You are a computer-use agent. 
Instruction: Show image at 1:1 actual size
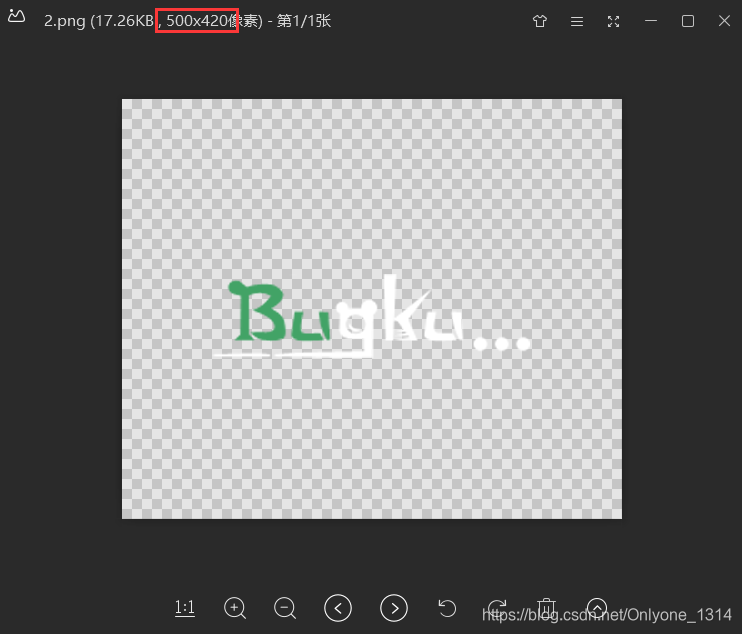(185, 608)
